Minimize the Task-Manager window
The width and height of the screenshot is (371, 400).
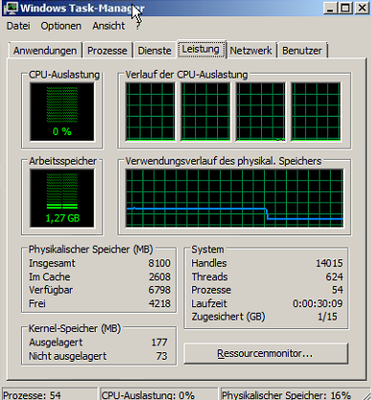[x=330, y=8]
